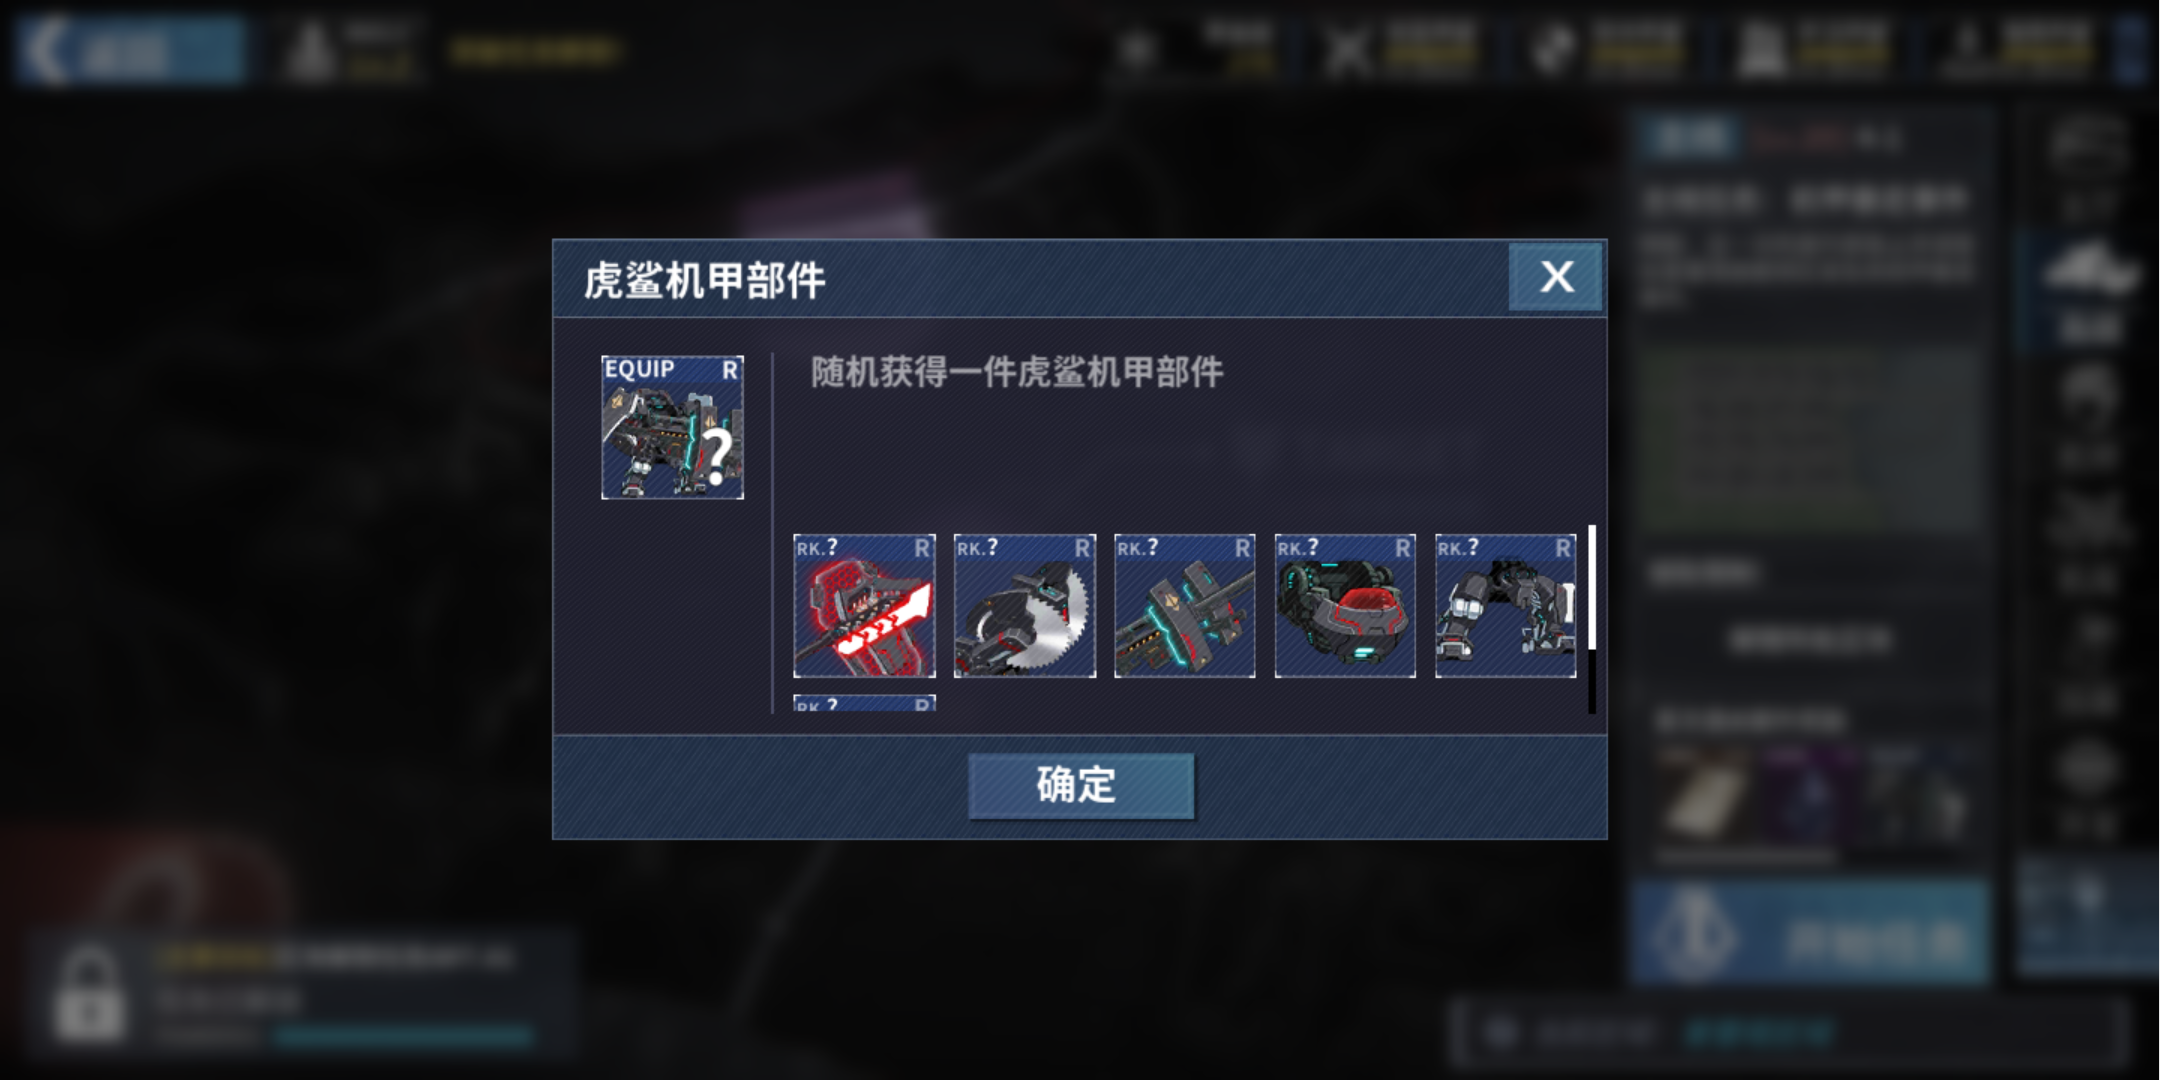
Task: Click the 确定 confirm button
Action: click(1081, 786)
